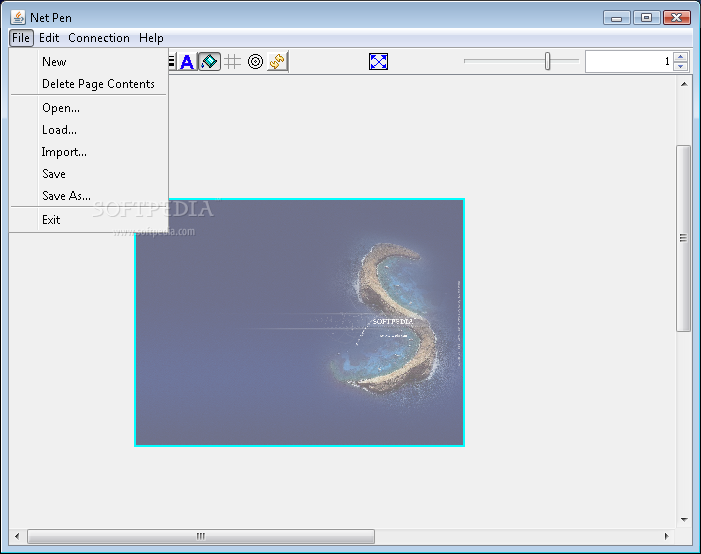Click the vertical scrollbar up arrow
701x554 pixels.
point(684,84)
